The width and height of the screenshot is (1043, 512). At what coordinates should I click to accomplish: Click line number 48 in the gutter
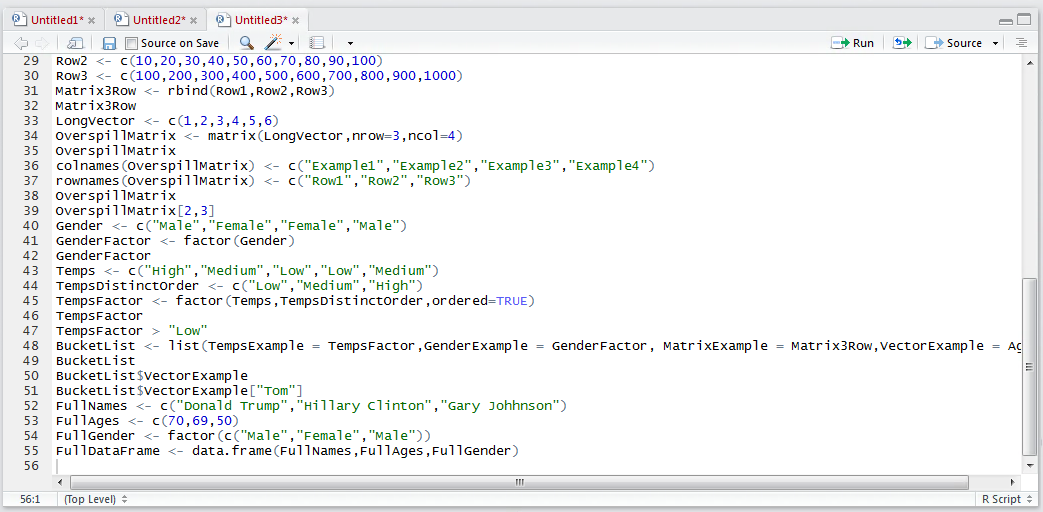point(31,346)
